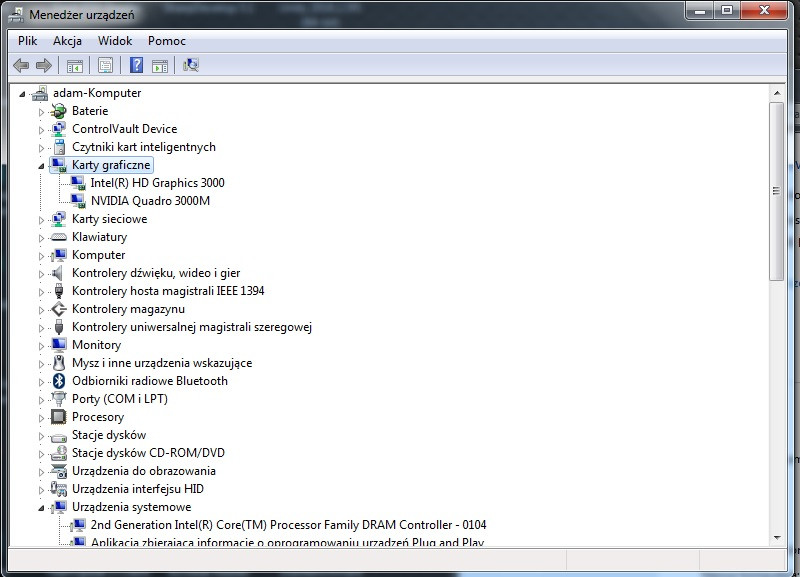Select the Monitory category

(97, 345)
